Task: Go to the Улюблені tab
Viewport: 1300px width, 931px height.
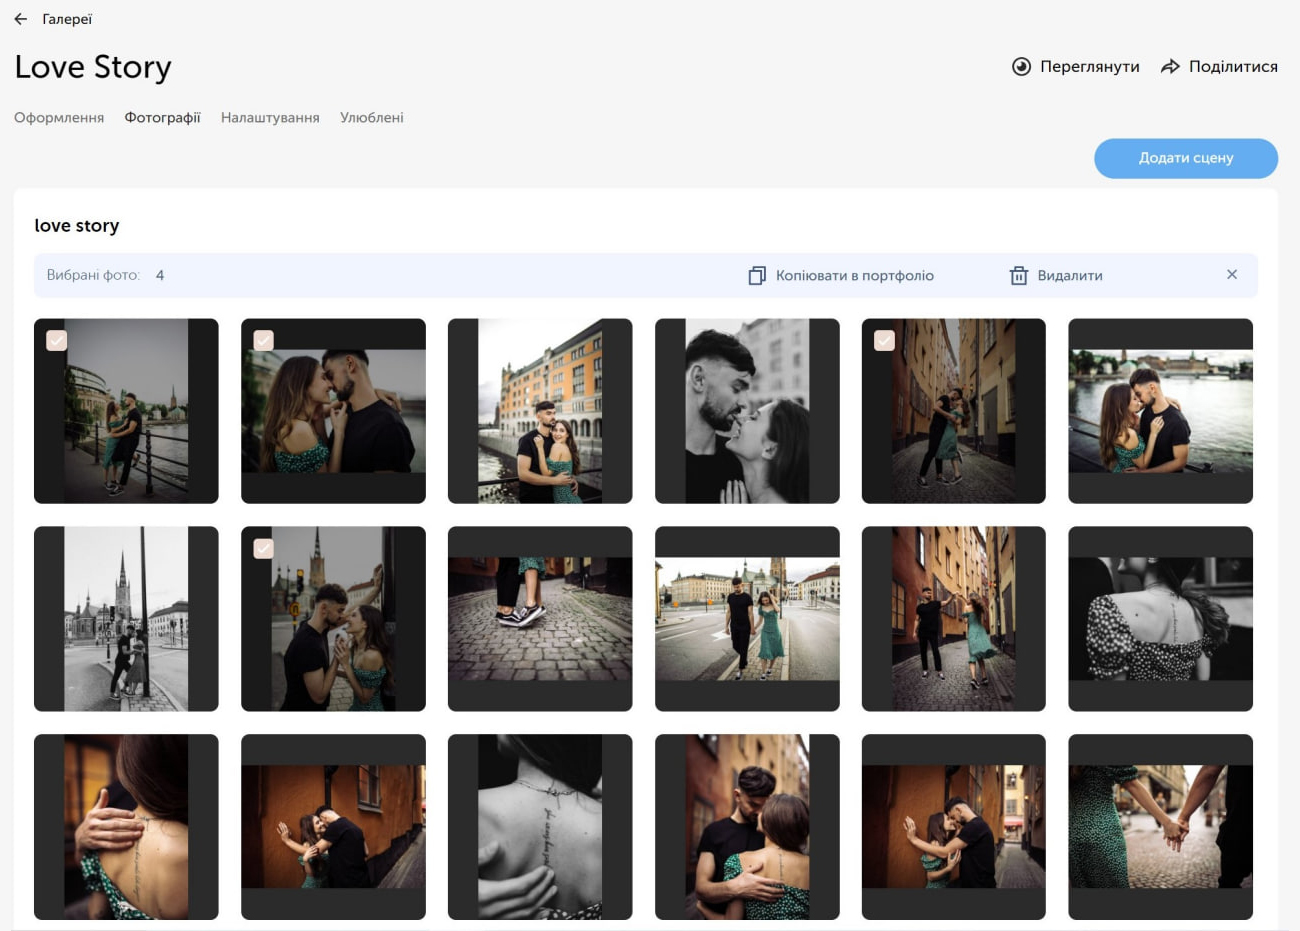Action: [x=371, y=118]
